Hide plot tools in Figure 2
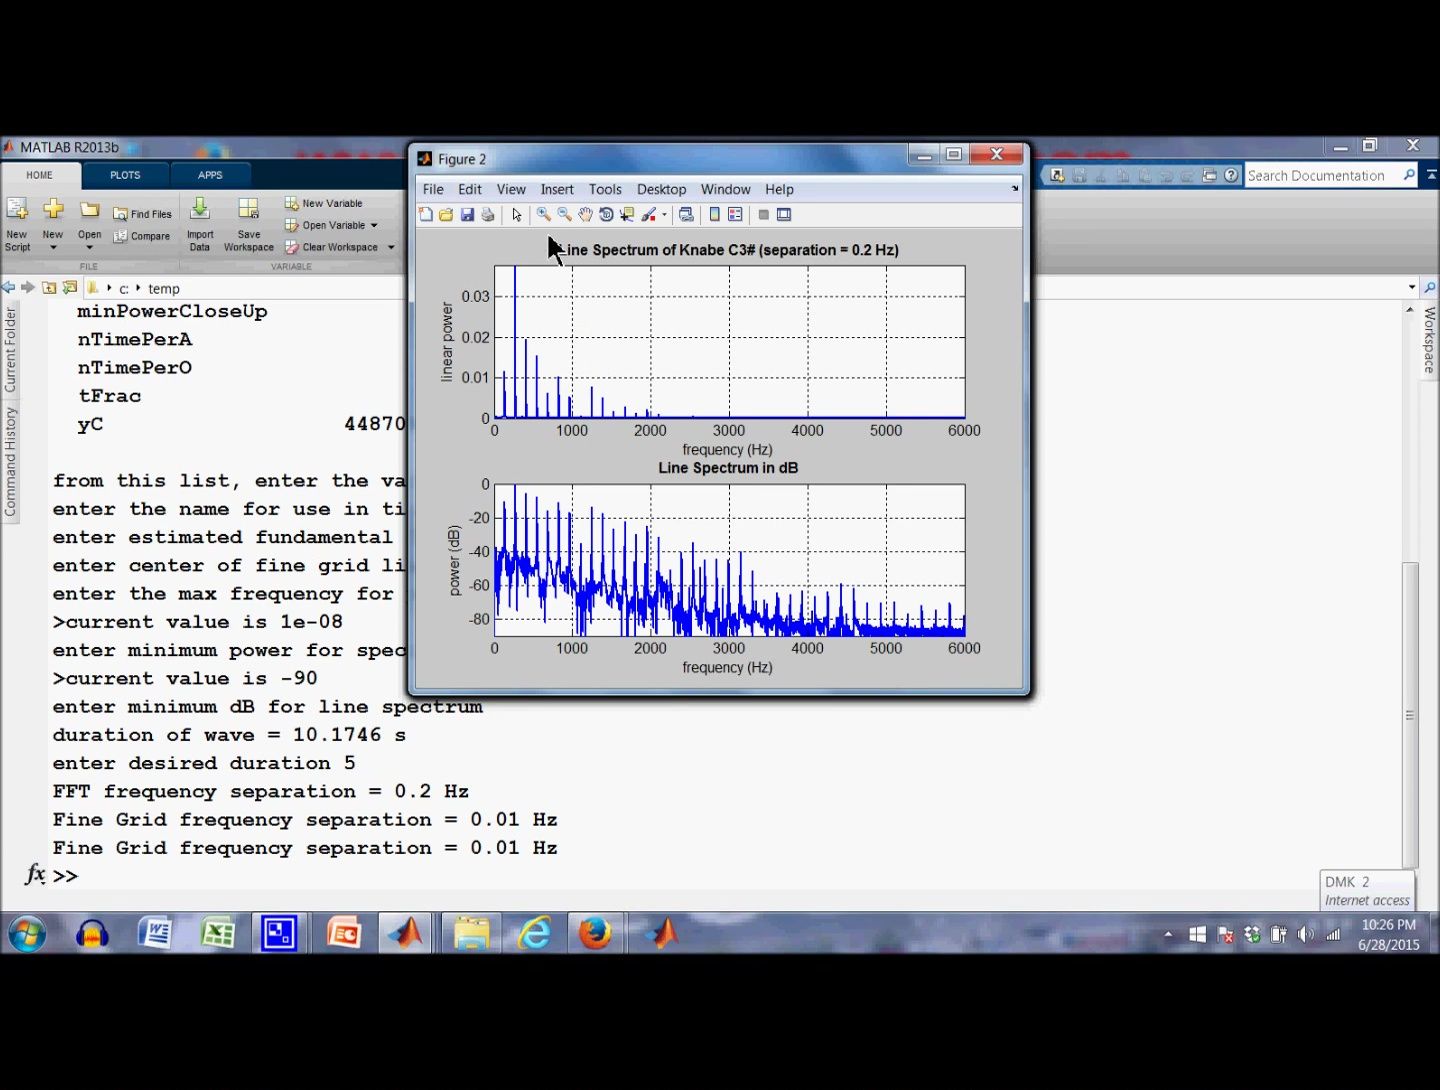Screen dimensions: 1440x1090 (x=763, y=215)
